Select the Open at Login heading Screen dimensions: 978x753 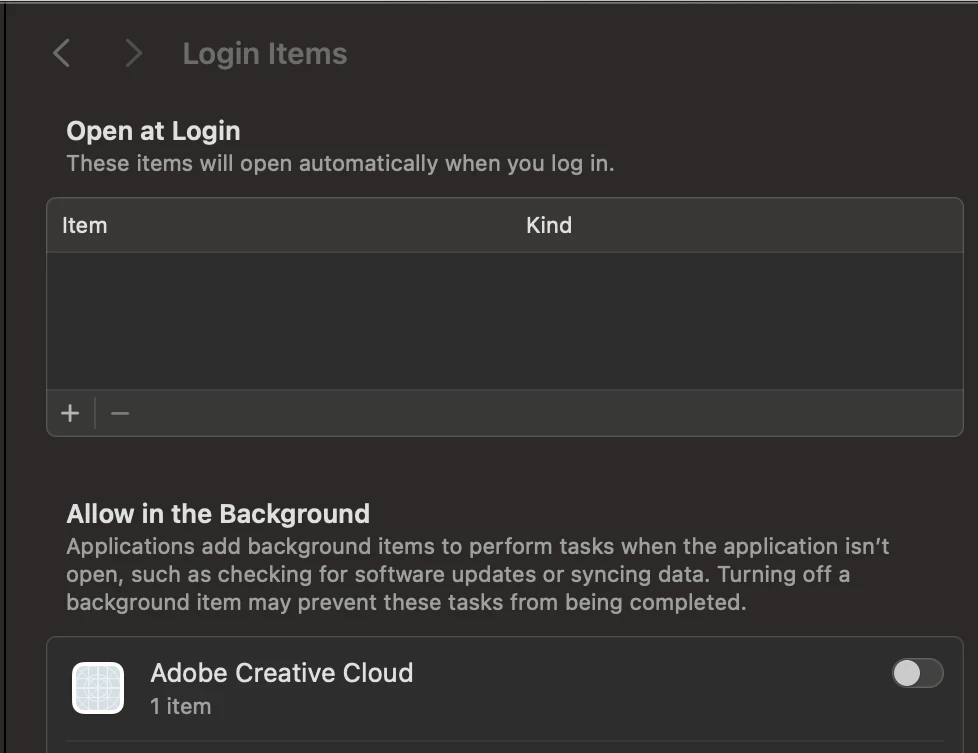pyautogui.click(x=153, y=131)
